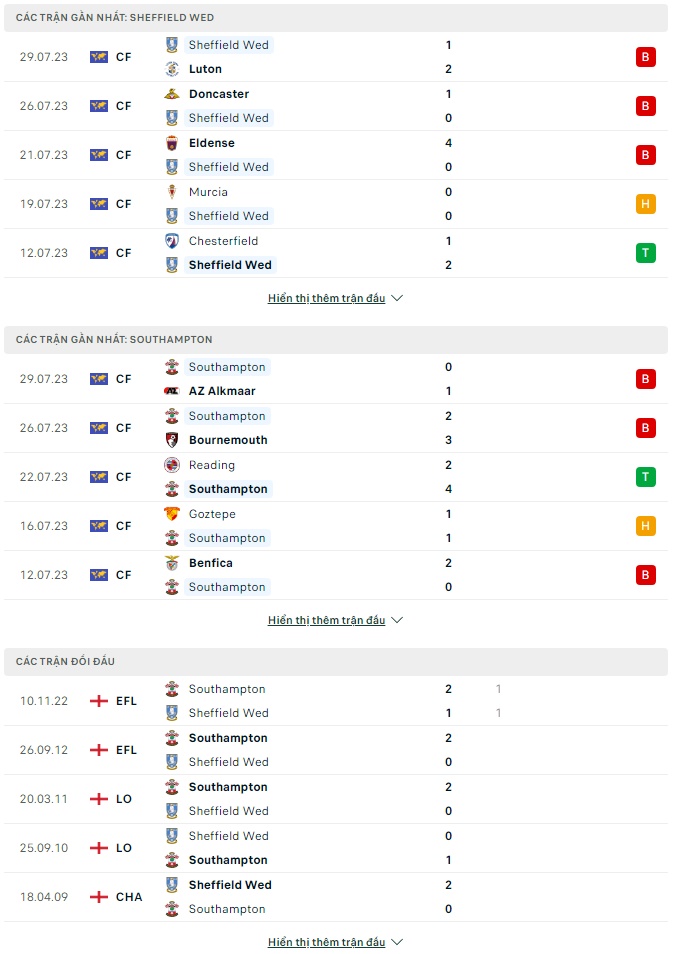Click the red B badge for Luton match
The width and height of the screenshot is (674, 954).
tap(645, 57)
